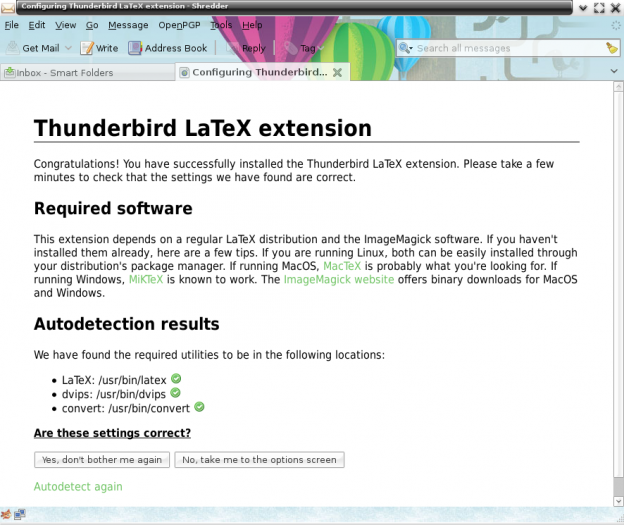Click the activity throbber icon

(616, 25)
